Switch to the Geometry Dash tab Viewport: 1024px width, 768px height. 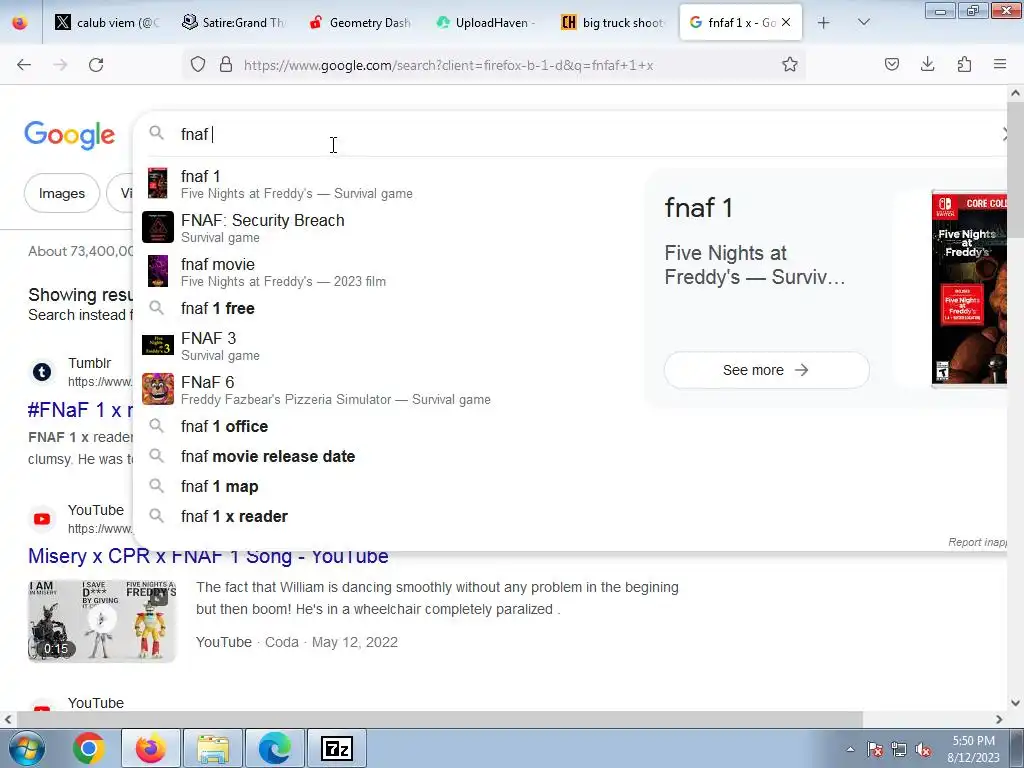[x=360, y=23]
